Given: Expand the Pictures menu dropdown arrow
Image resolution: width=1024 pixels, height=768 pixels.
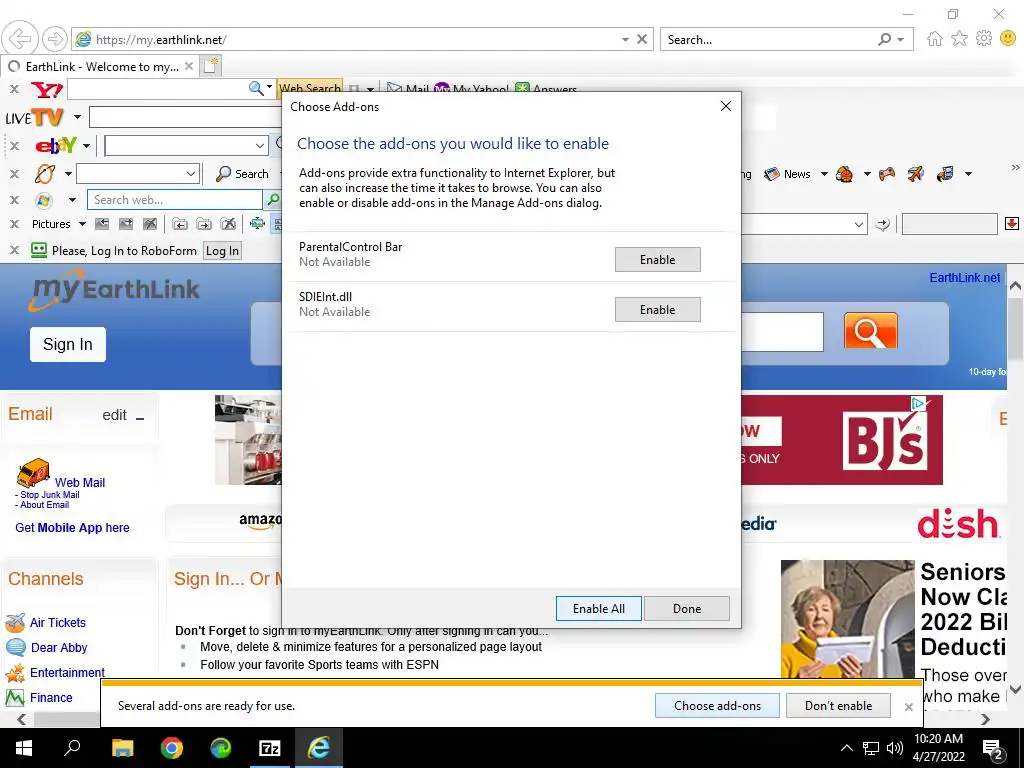Looking at the screenshot, I should (x=82, y=224).
